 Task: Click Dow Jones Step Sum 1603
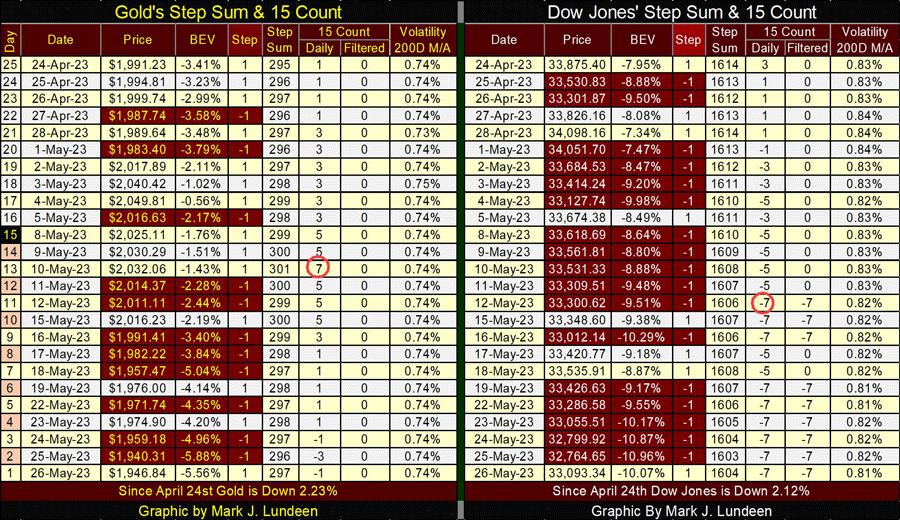pos(725,456)
